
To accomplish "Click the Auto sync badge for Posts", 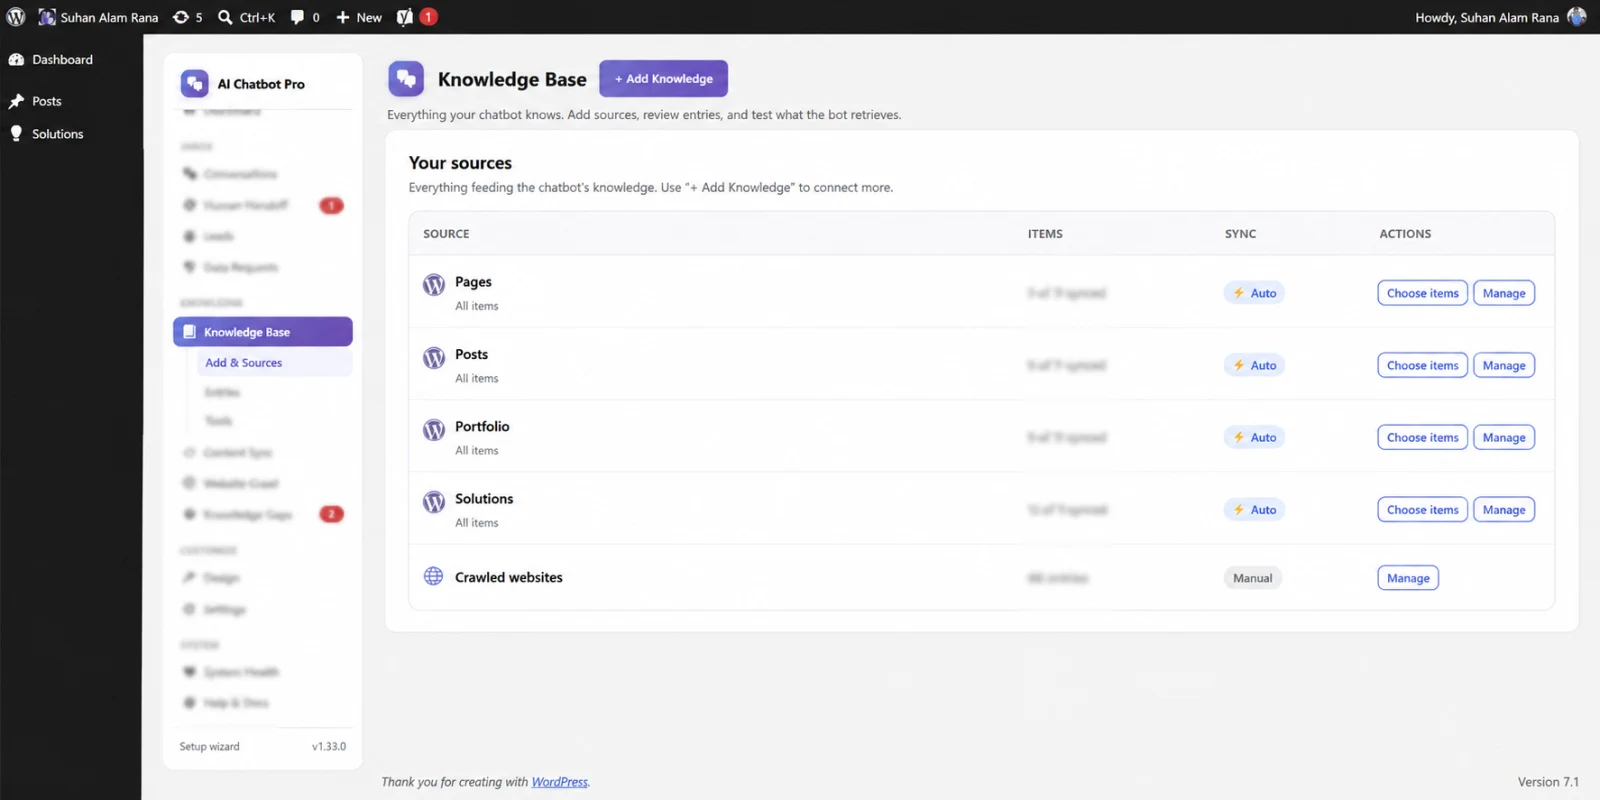I will pos(1254,365).
